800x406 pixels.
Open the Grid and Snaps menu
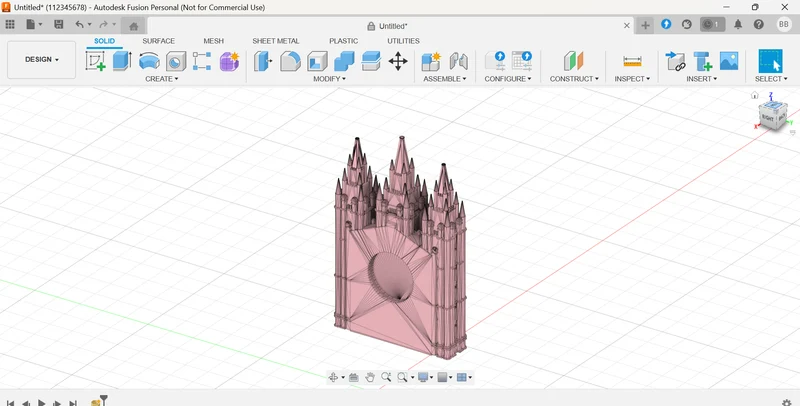[x=442, y=377]
